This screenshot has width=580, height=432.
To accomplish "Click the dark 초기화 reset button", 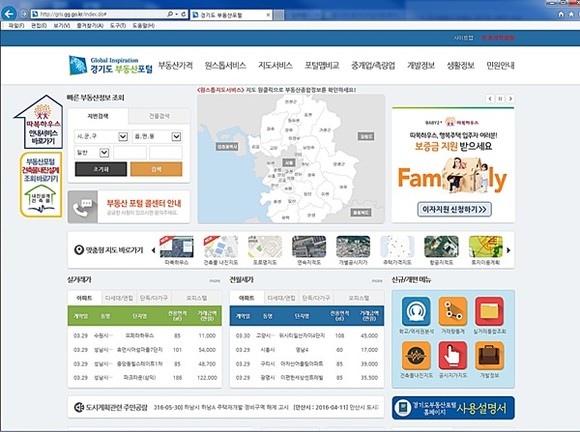I will point(101,169).
